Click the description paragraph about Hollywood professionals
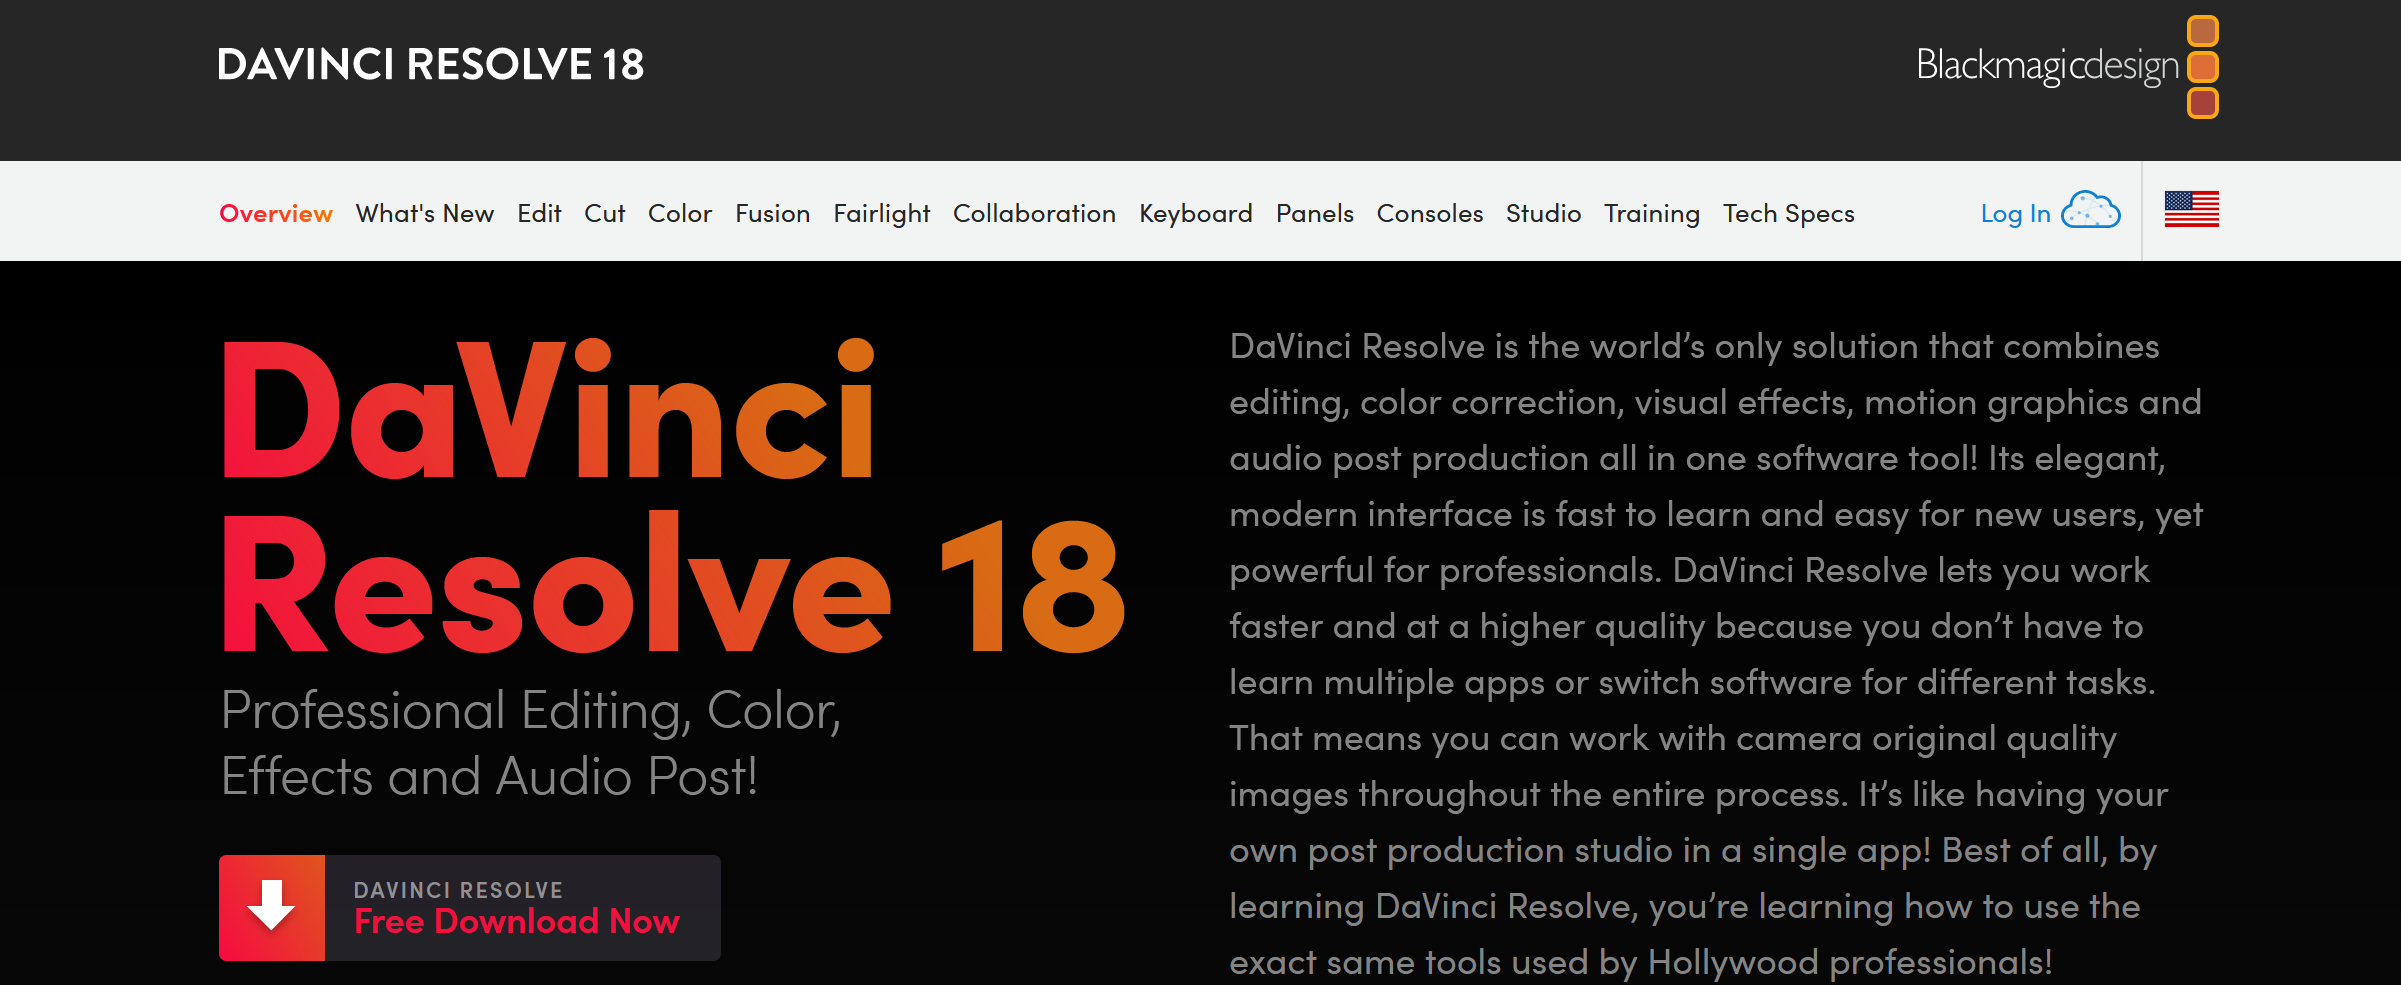The width and height of the screenshot is (2401, 985). pos(1716,654)
